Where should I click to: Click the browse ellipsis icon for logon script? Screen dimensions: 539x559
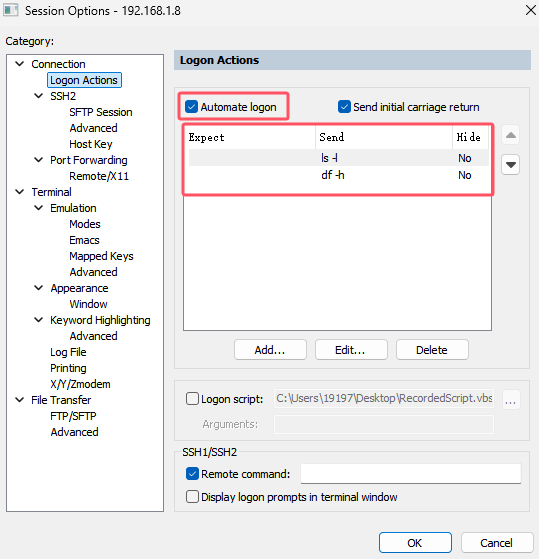click(510, 400)
